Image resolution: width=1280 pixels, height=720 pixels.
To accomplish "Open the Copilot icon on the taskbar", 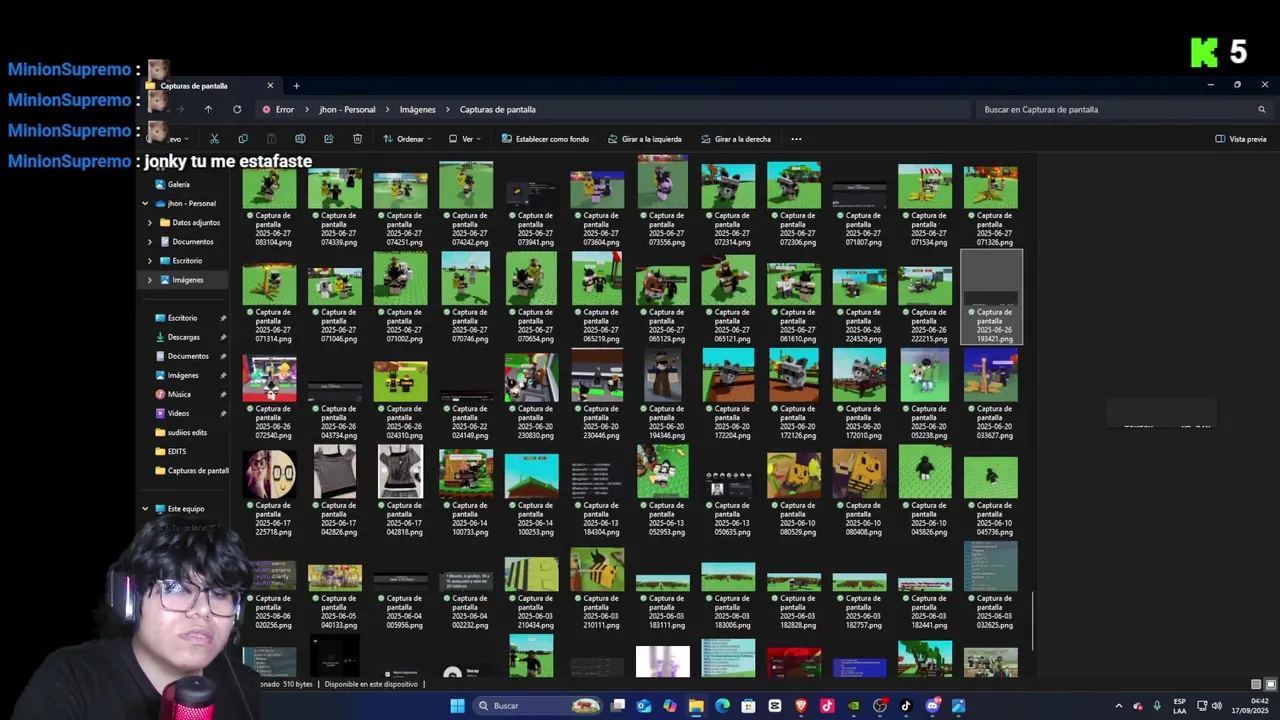I will pos(670,706).
